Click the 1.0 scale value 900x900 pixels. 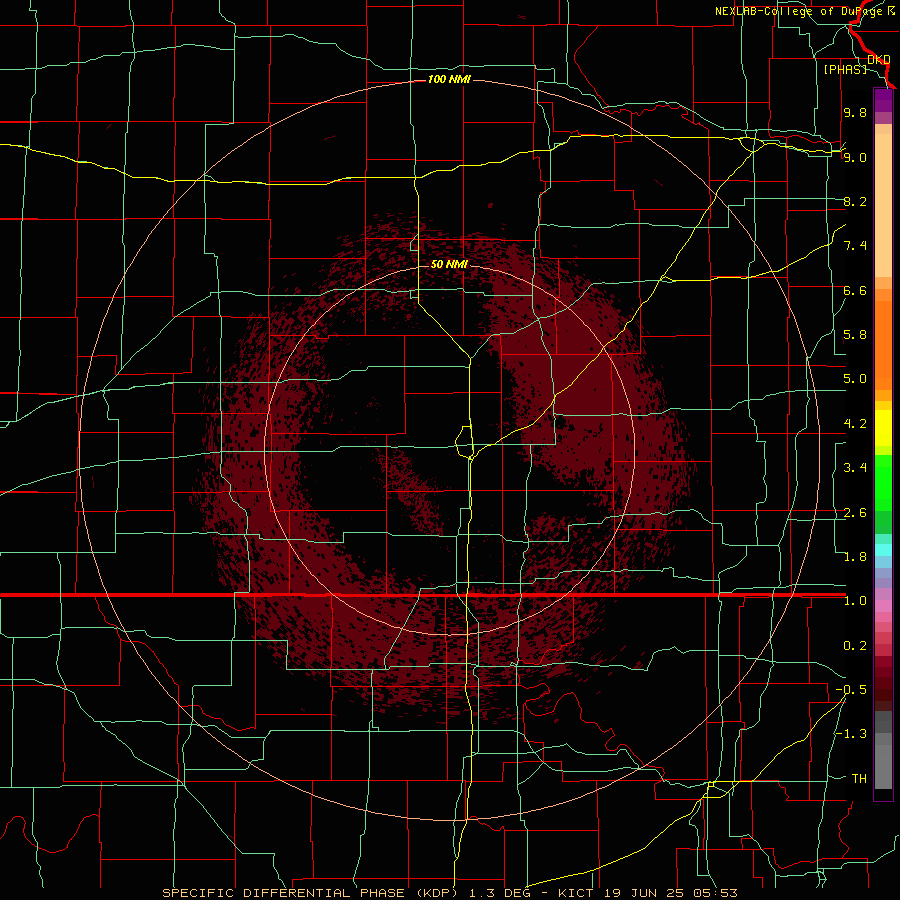tap(855, 601)
